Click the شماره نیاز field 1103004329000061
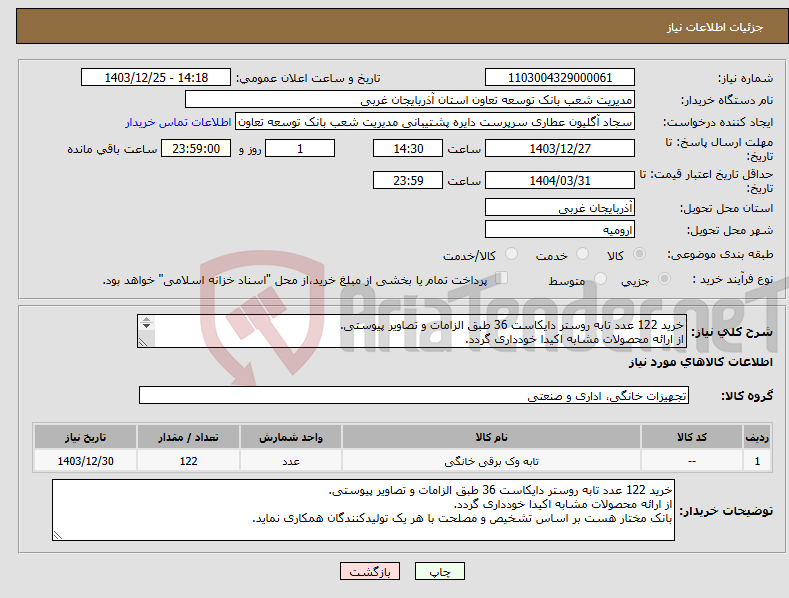Image resolution: width=789 pixels, height=598 pixels. click(560, 78)
